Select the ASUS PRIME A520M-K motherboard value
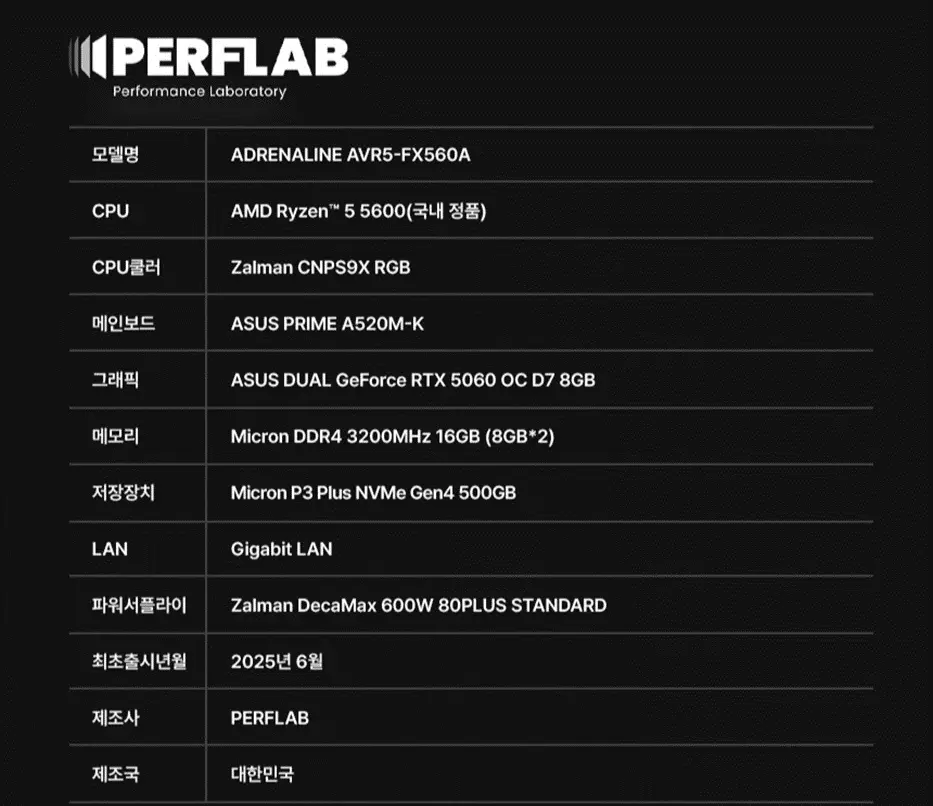 pyautogui.click(x=327, y=324)
